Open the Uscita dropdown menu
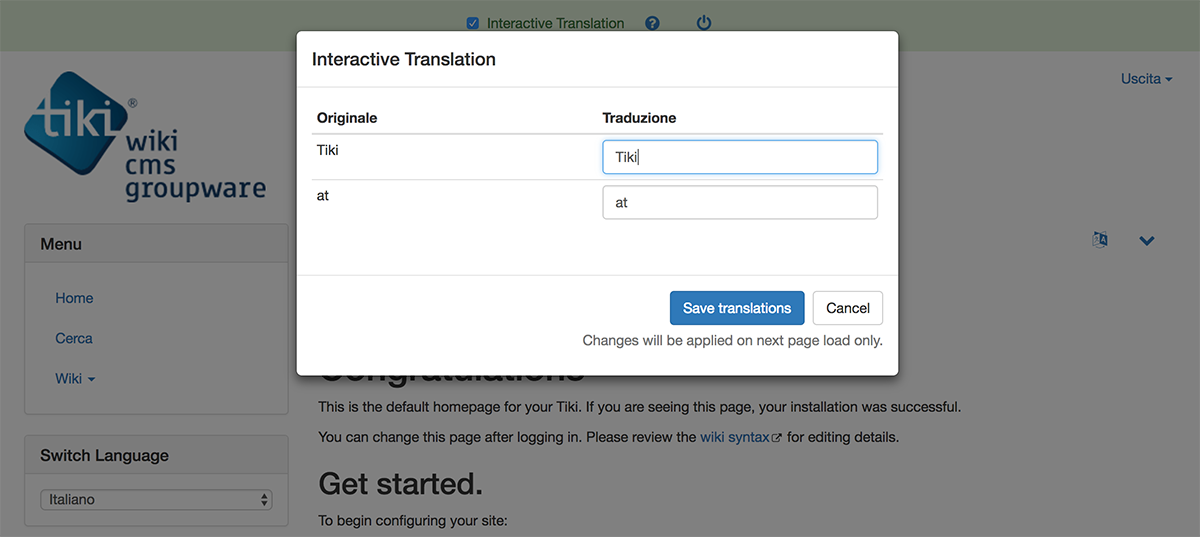Image resolution: width=1200 pixels, height=537 pixels. [1146, 78]
